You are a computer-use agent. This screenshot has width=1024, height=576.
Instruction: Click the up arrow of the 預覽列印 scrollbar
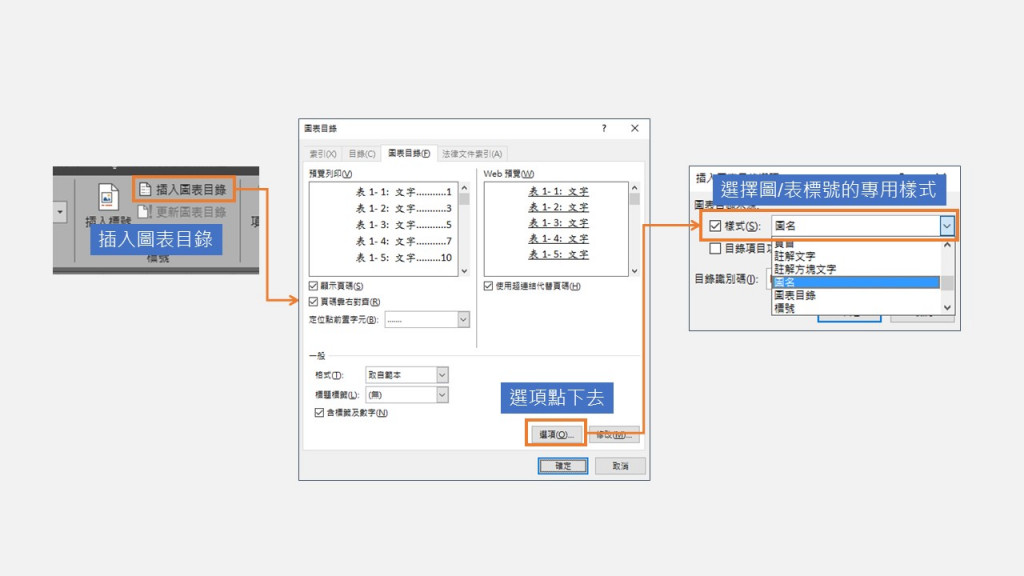tap(464, 188)
